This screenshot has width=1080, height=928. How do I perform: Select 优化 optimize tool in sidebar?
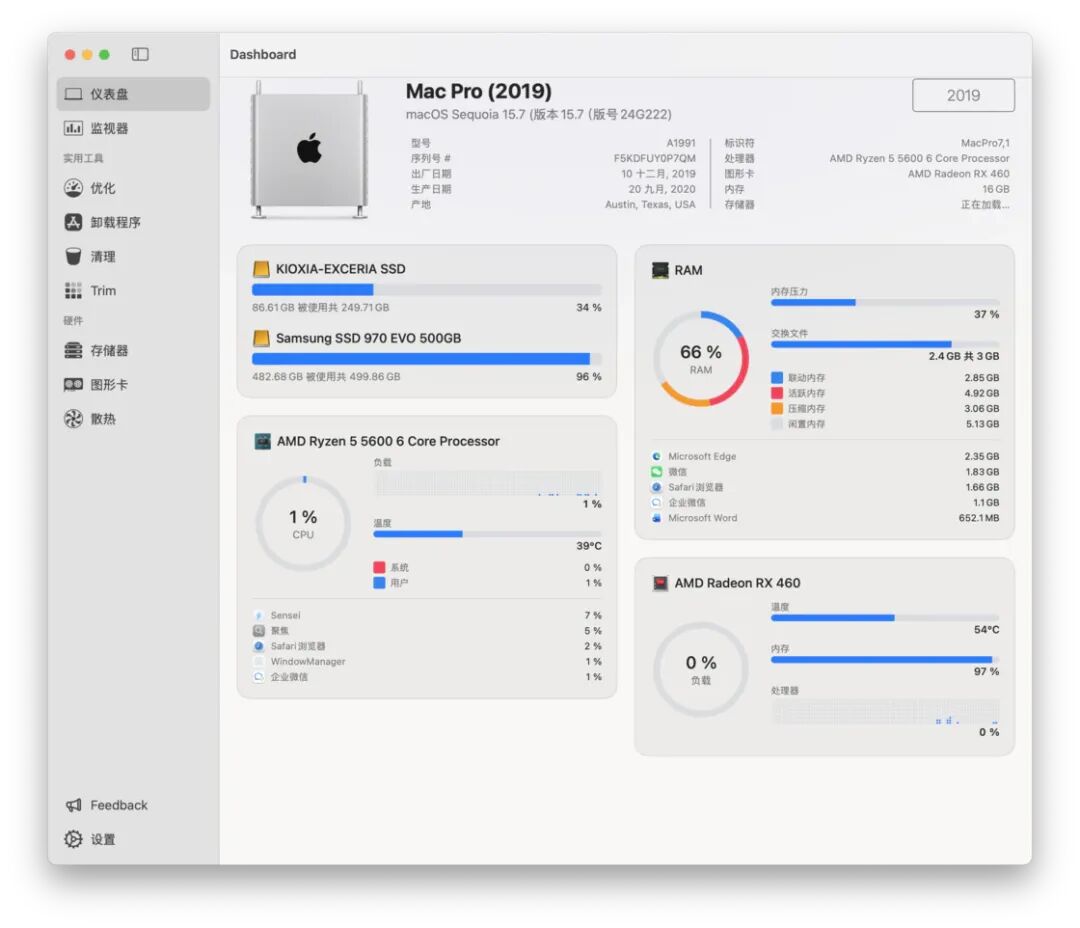[x=133, y=188]
